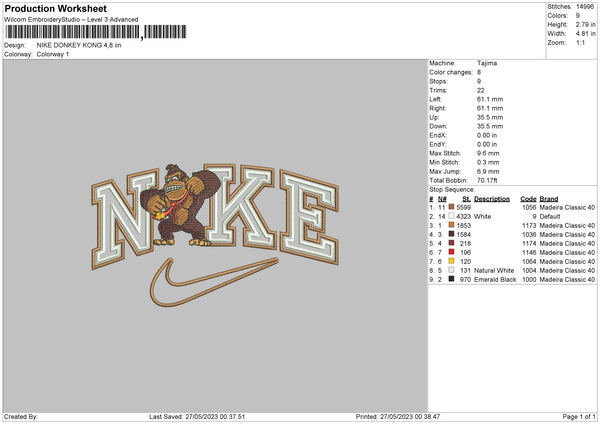Click the Description column header
This screenshot has height=424, width=600.
click(492, 199)
